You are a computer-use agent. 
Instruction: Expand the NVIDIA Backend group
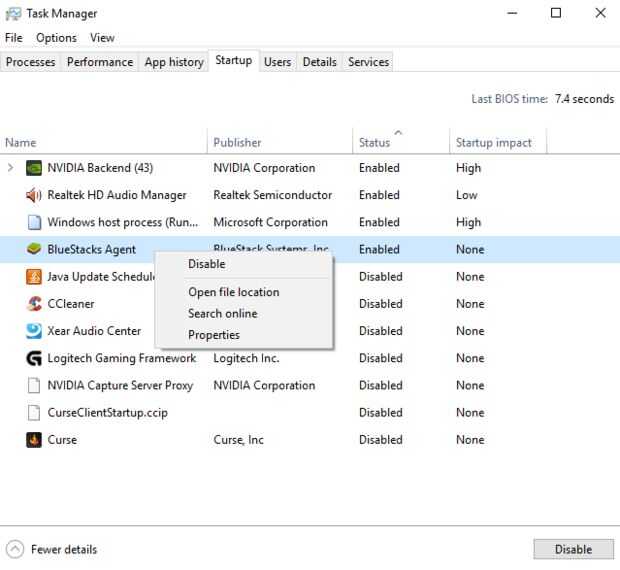pos(11,168)
